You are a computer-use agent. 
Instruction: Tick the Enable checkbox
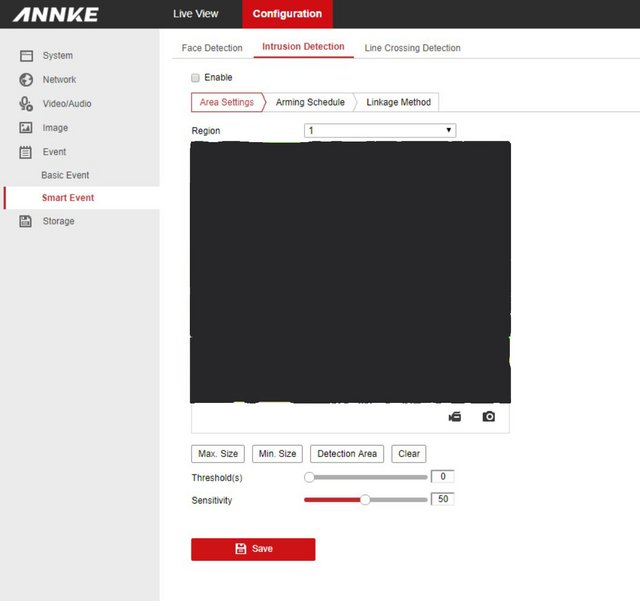point(196,78)
